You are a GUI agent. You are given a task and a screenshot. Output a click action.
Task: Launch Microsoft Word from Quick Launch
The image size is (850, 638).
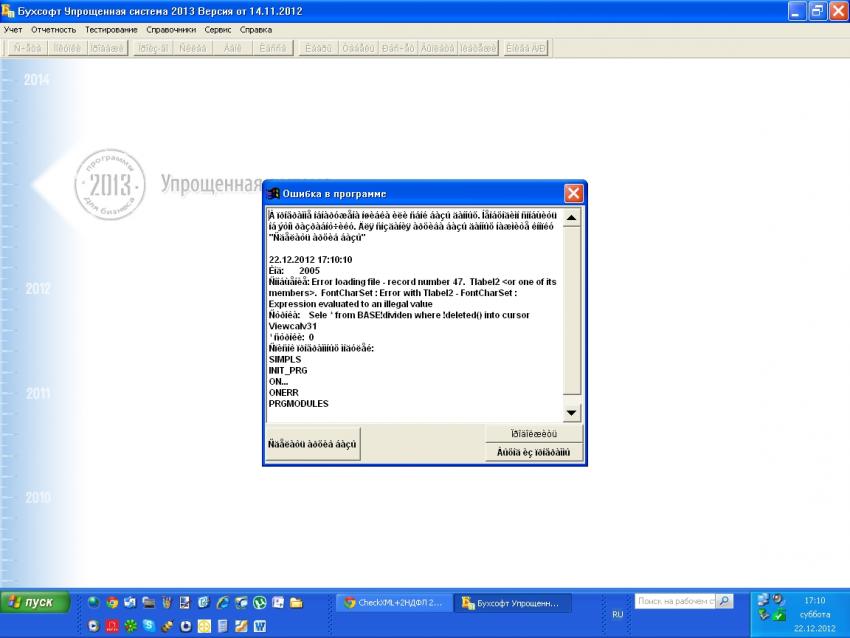pyautogui.click(x=260, y=626)
